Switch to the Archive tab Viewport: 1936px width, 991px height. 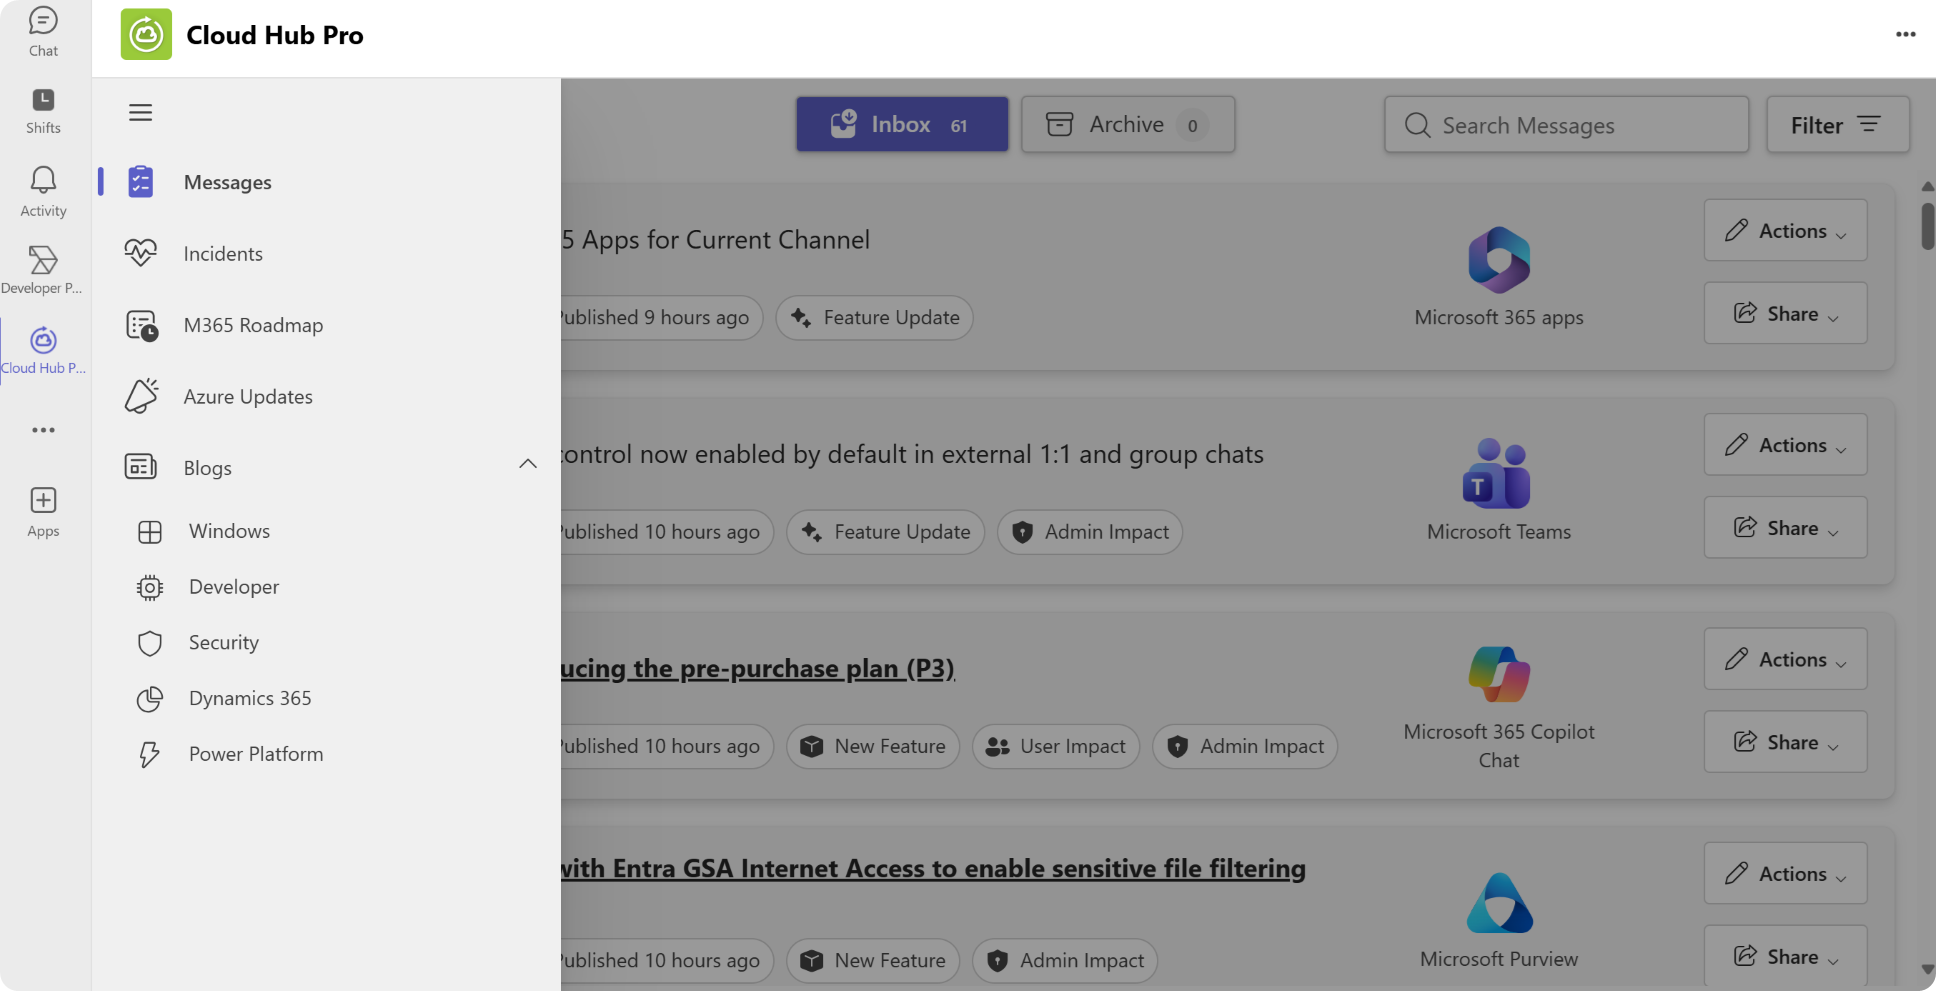tap(1127, 125)
